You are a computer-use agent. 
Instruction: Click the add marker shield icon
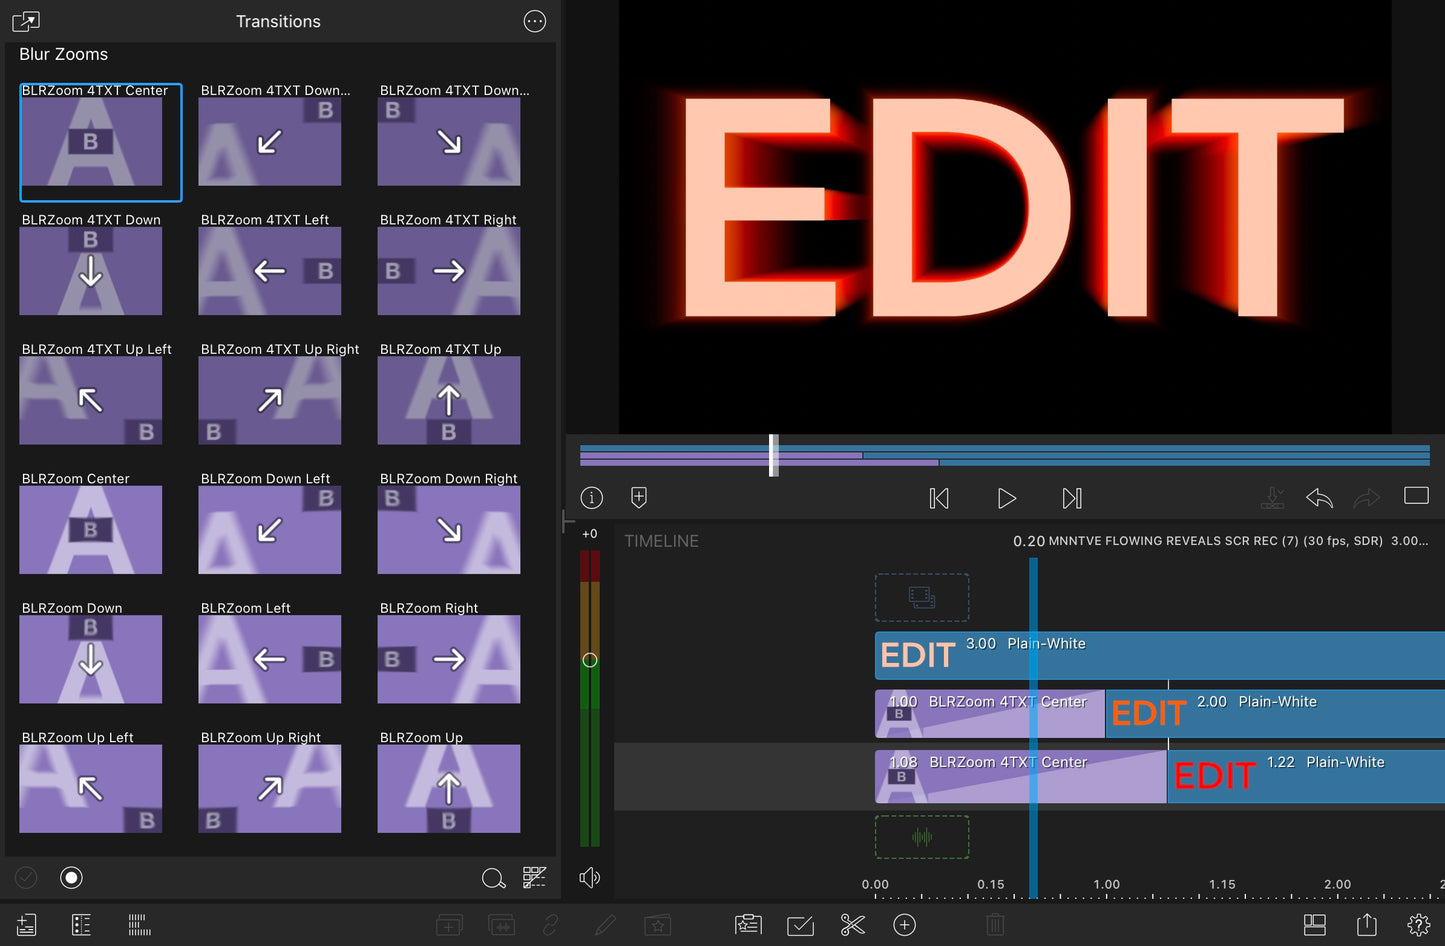click(x=639, y=497)
